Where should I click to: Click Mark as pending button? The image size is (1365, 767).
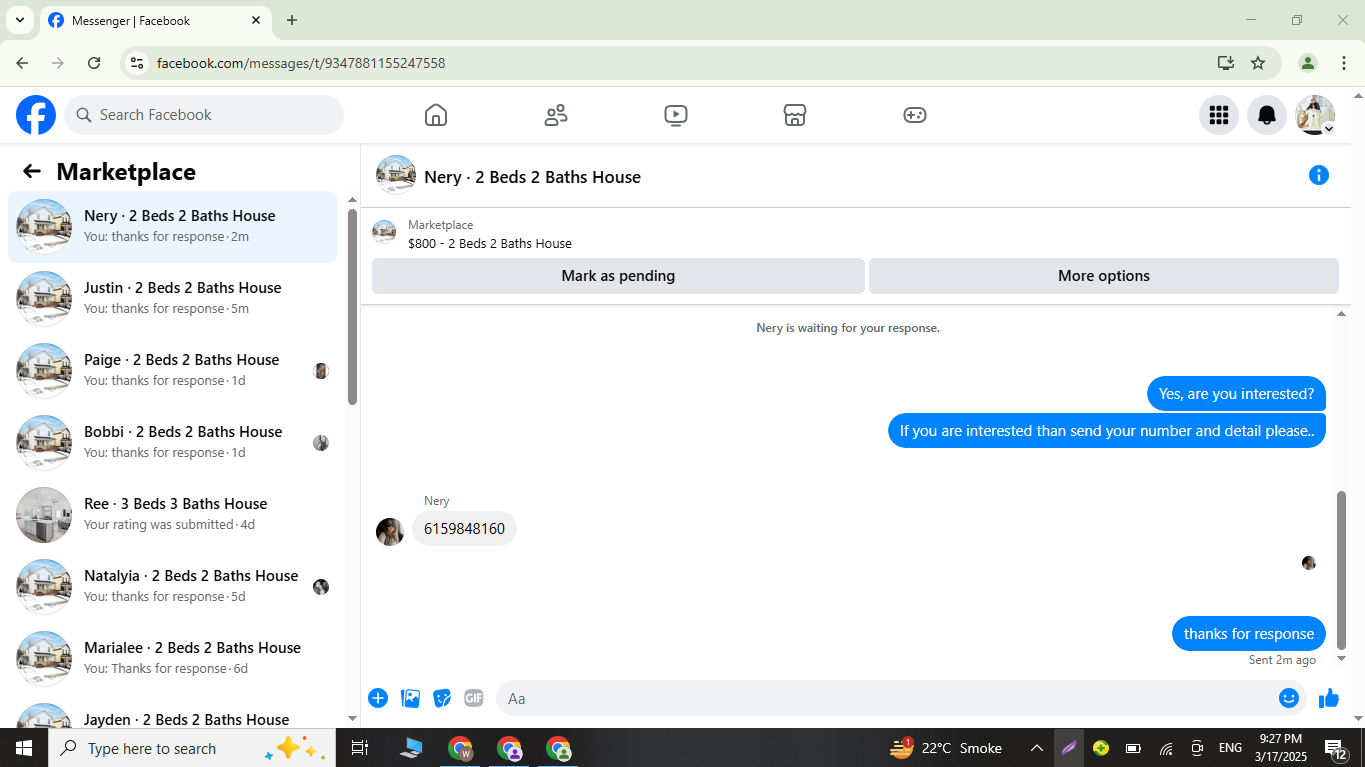[x=618, y=276]
